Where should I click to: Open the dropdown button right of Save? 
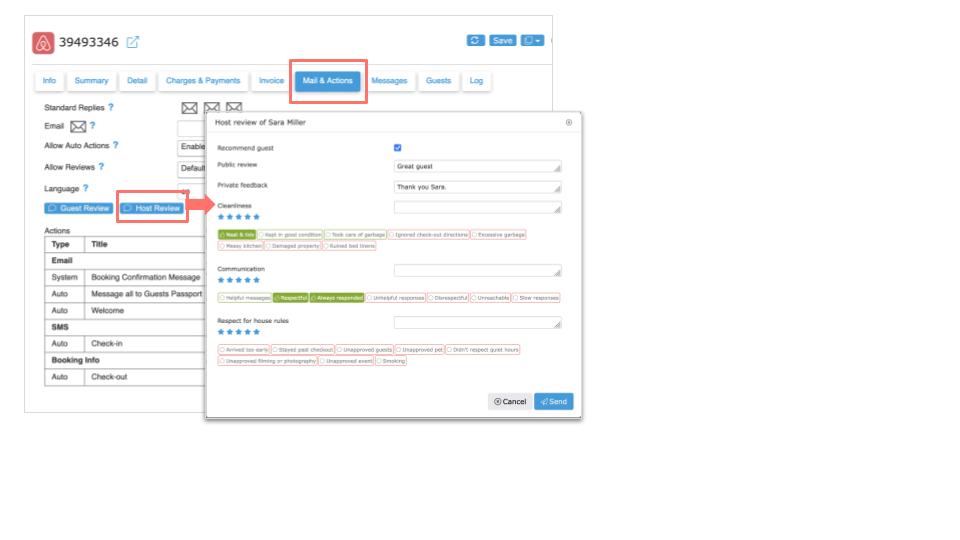click(x=532, y=40)
